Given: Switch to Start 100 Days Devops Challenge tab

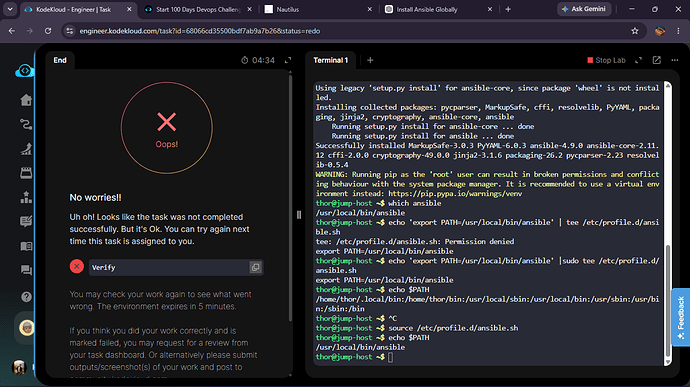Looking at the screenshot, I should pos(198,9).
